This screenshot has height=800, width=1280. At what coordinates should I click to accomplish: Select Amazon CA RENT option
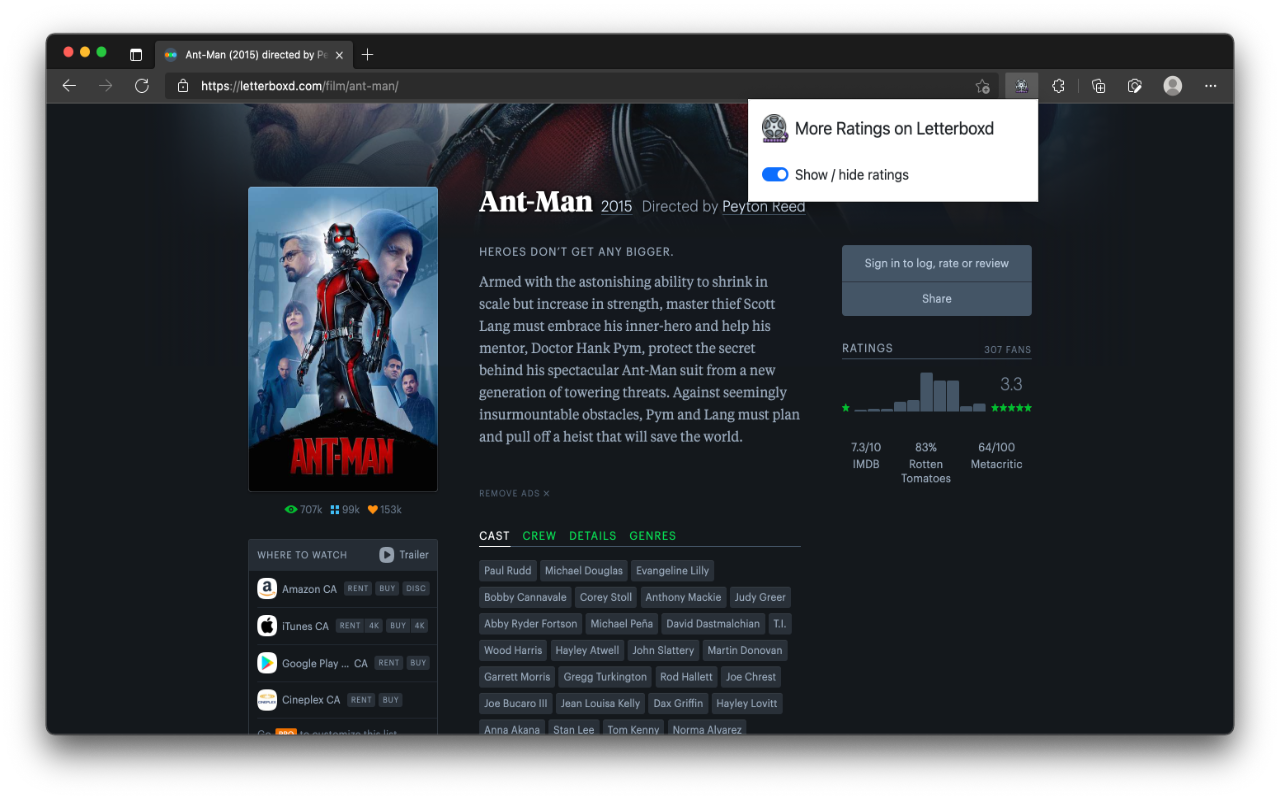(357, 589)
